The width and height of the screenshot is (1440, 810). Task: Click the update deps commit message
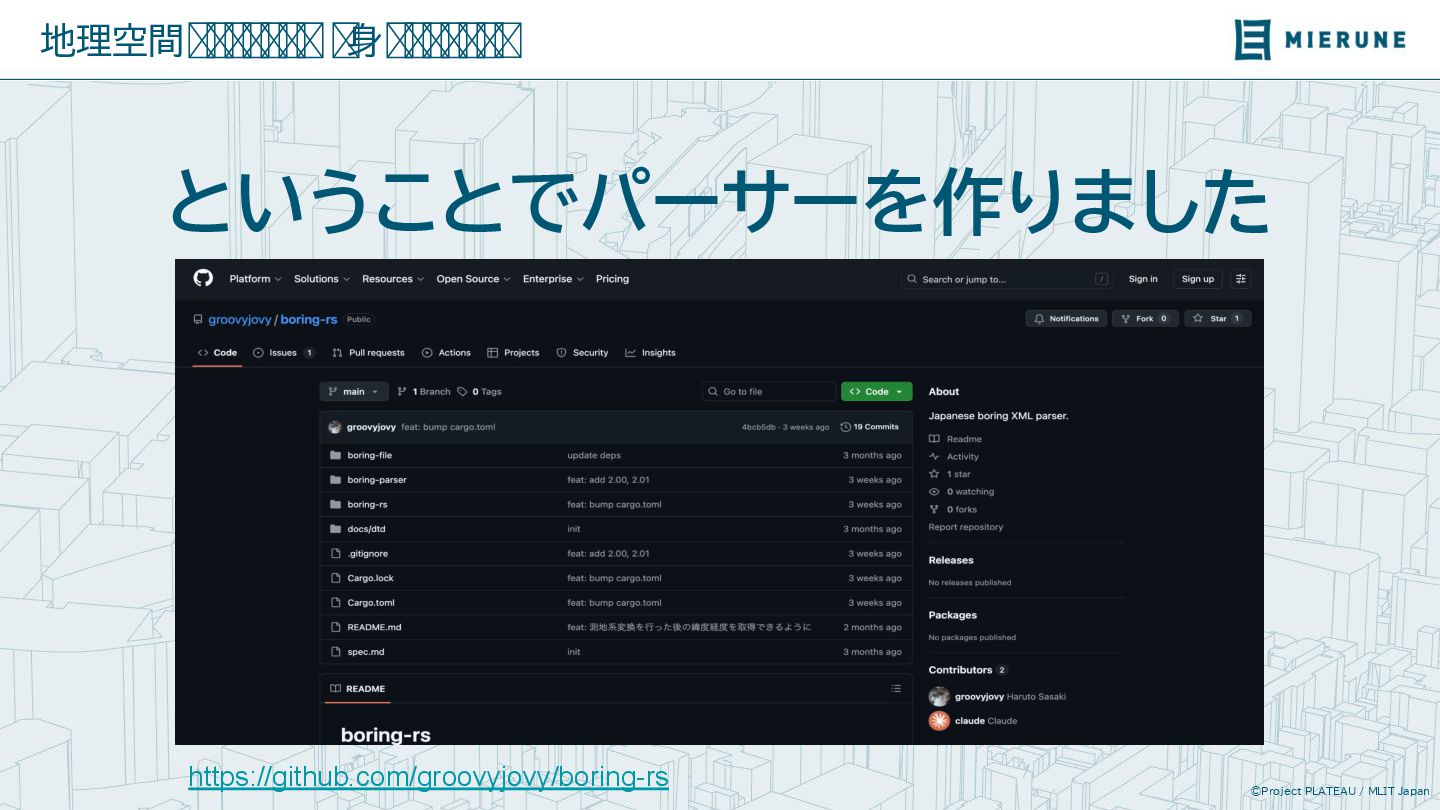click(x=594, y=456)
